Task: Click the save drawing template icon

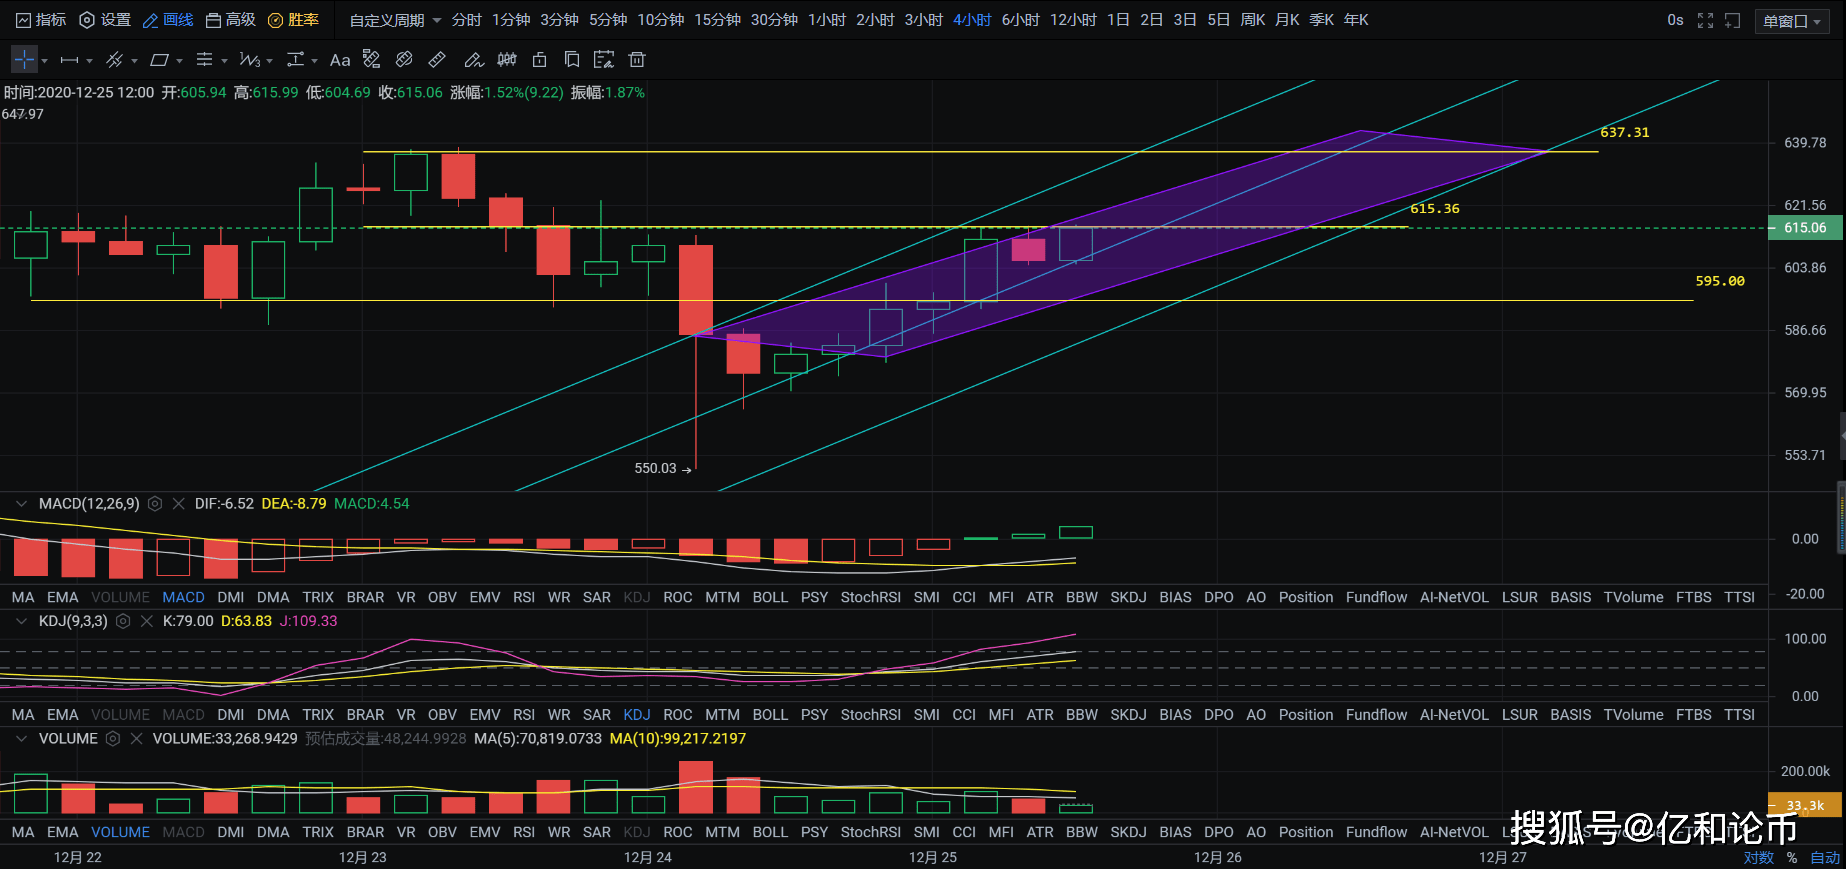Action: point(604,60)
